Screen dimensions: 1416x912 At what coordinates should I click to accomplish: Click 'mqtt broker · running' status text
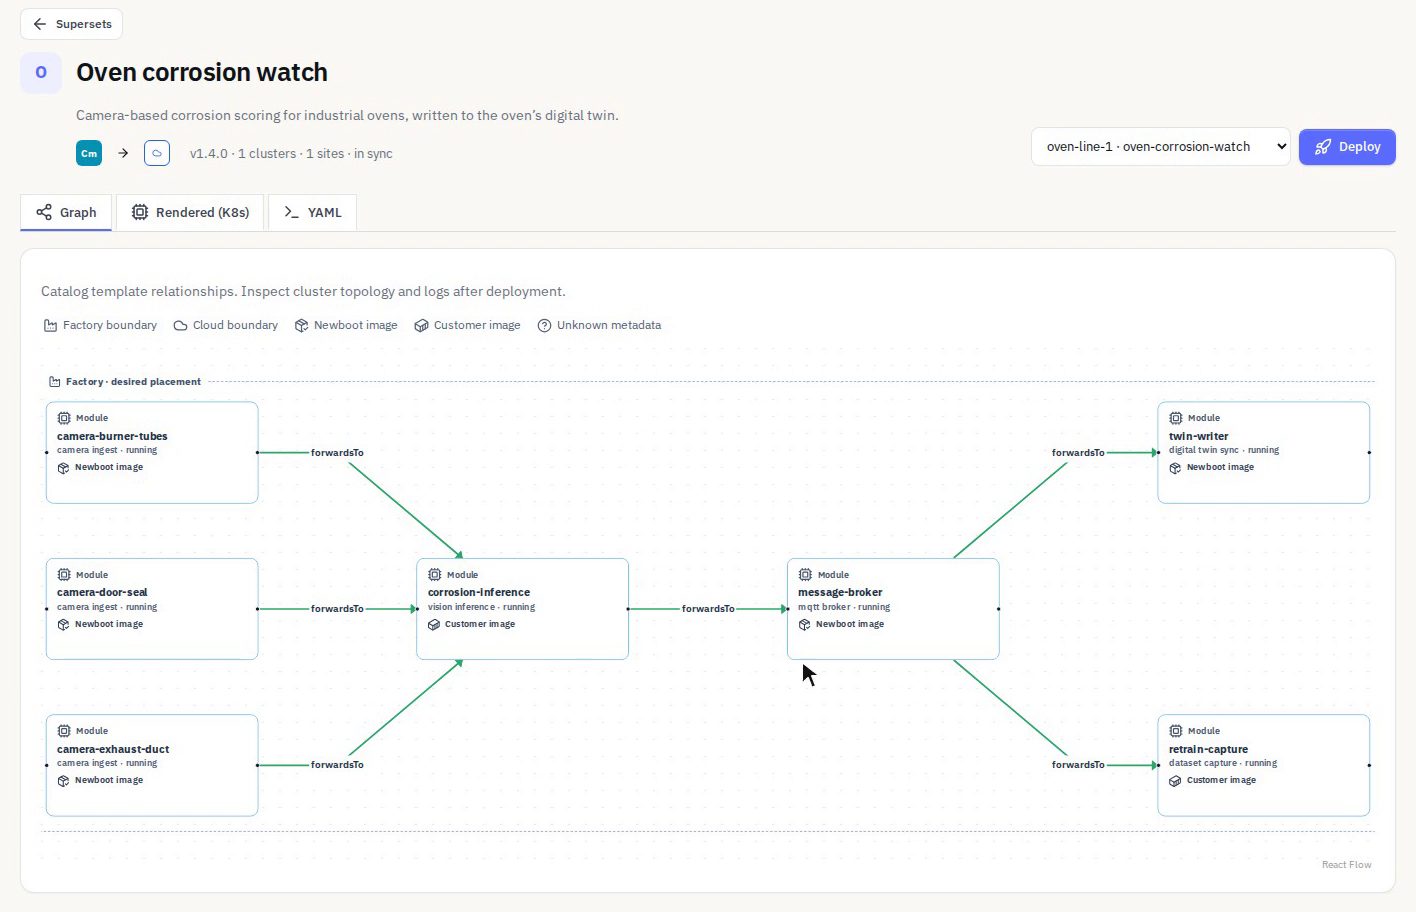pos(844,607)
